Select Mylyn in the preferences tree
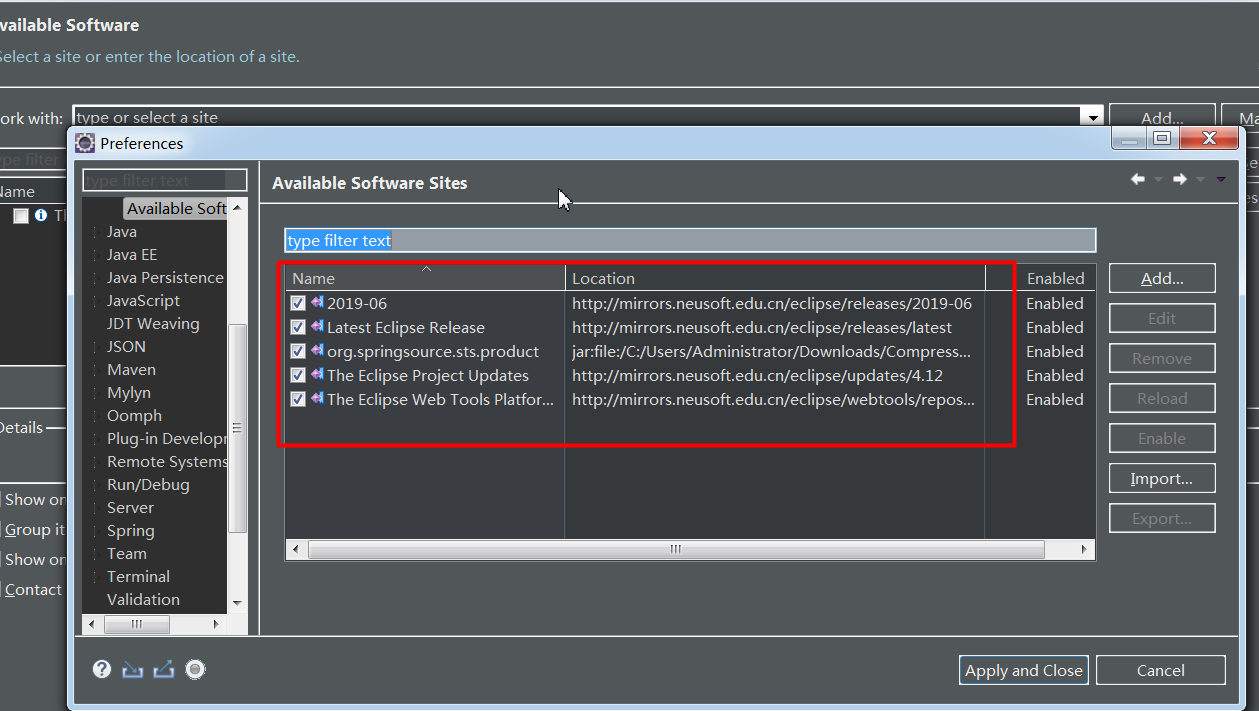The image size is (1259, 711). (x=129, y=392)
